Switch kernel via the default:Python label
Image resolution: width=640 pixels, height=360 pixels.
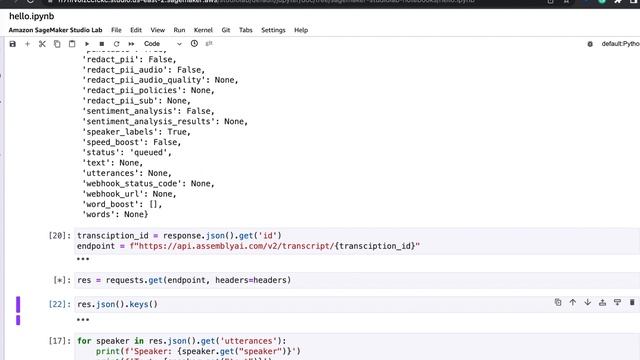click(x=620, y=44)
